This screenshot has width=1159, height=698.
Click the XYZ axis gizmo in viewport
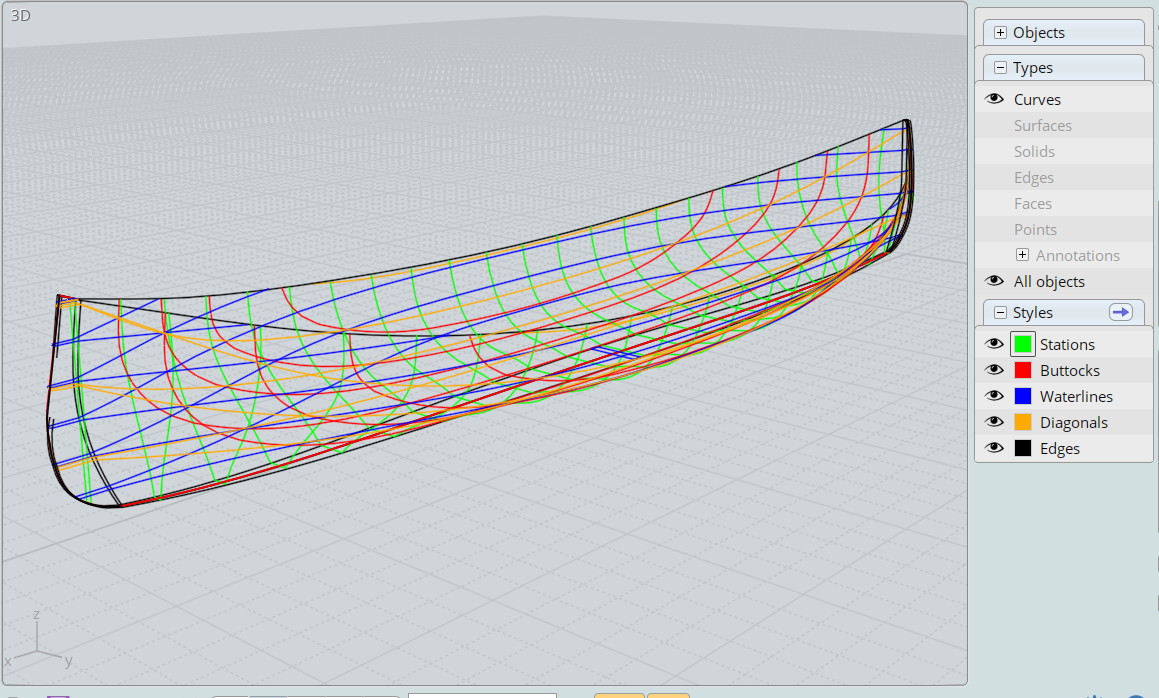coord(37,640)
